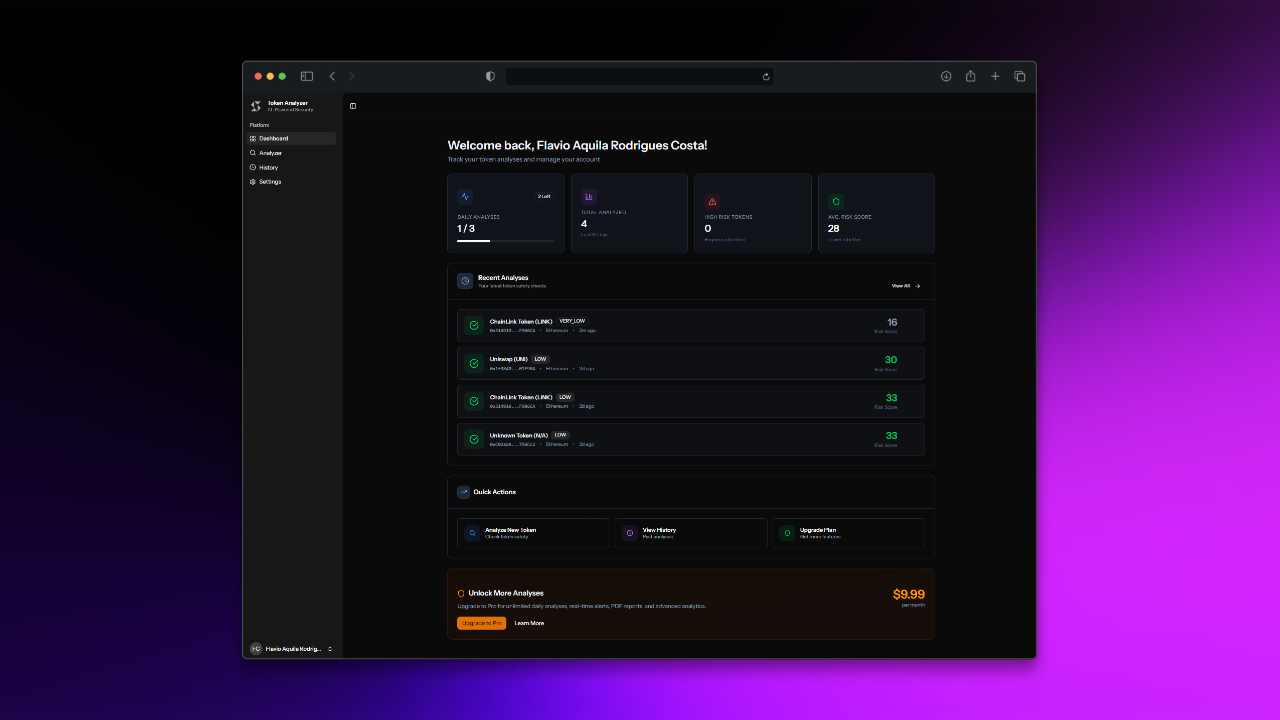Click the Uniswap (UNI) green check icon
The width and height of the screenshot is (1280, 720).
[474, 363]
